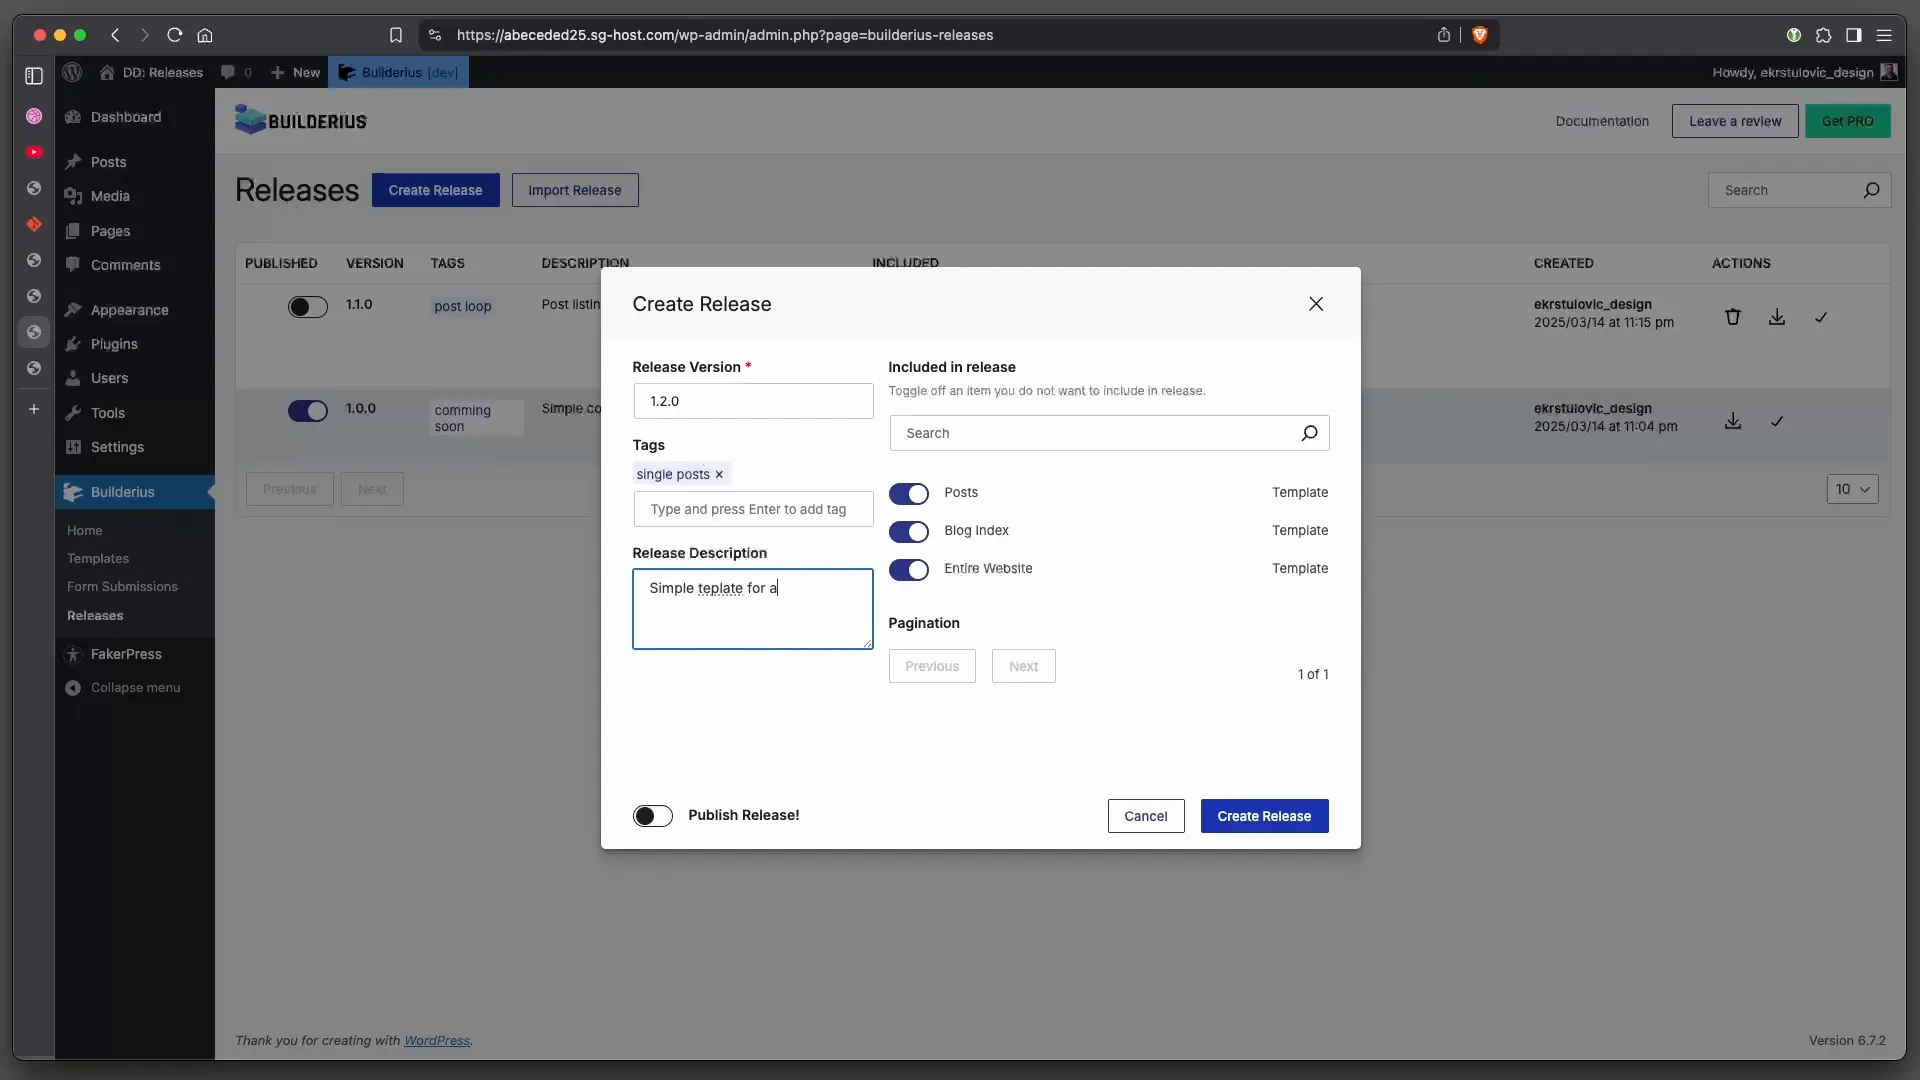
Task: Reload the browser page
Action: pos(175,35)
